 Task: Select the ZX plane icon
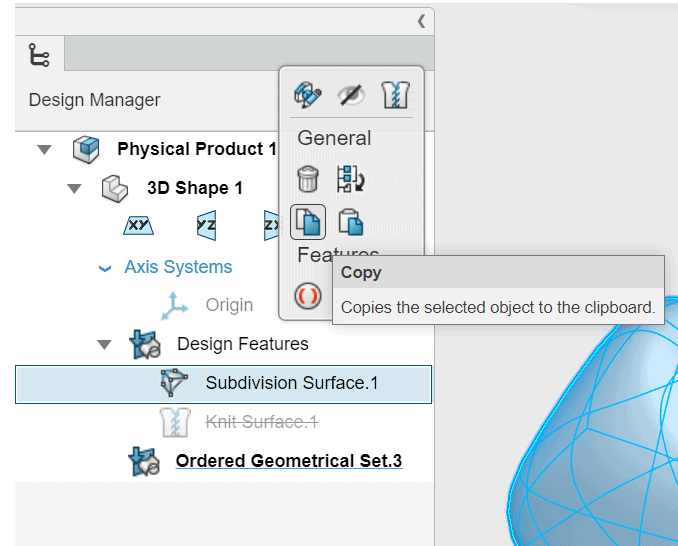tap(272, 225)
